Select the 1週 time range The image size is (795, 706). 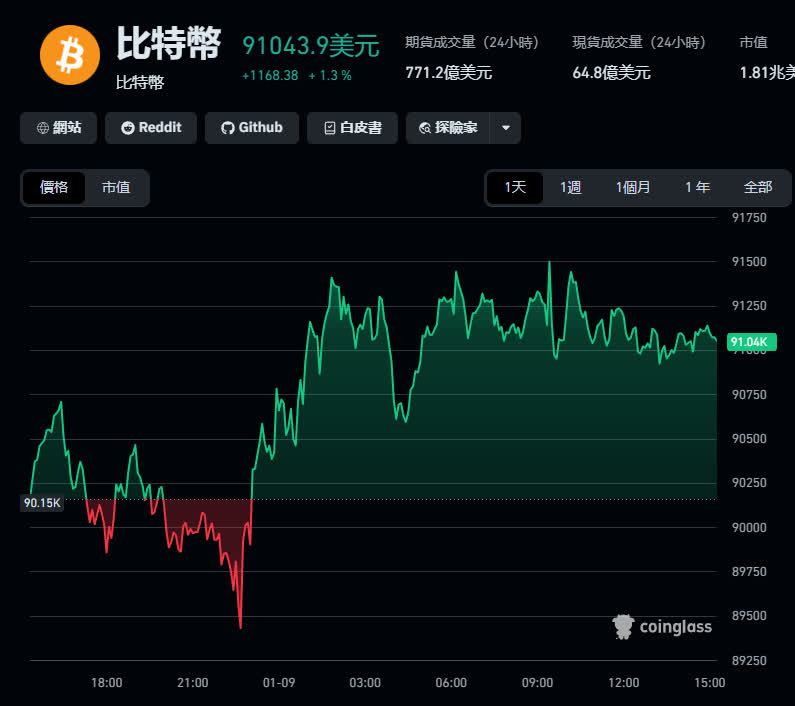click(570, 187)
